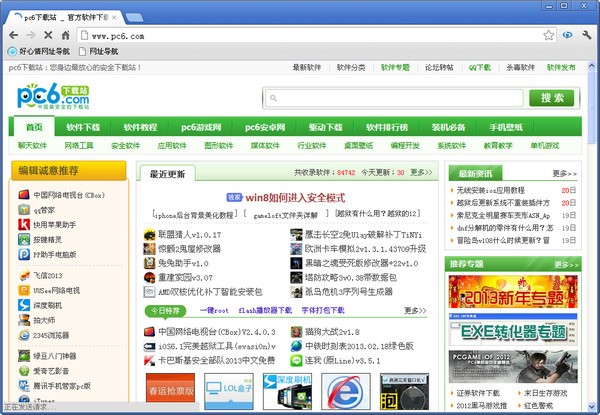The image size is (600, 415).
Task: Open 好心情网址导航 bookmark
Action: pos(39,51)
